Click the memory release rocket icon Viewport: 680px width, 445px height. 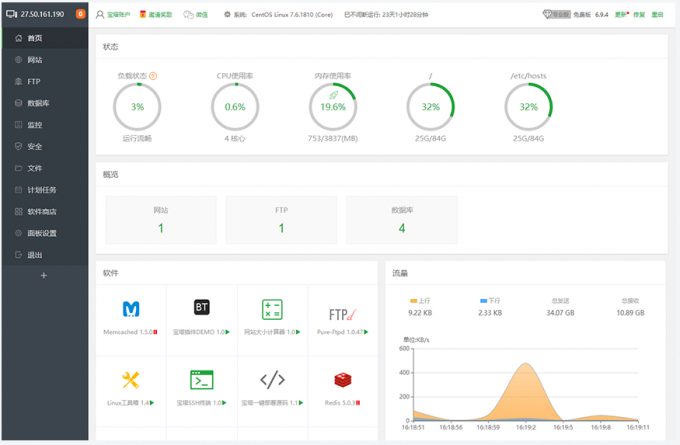coord(333,95)
